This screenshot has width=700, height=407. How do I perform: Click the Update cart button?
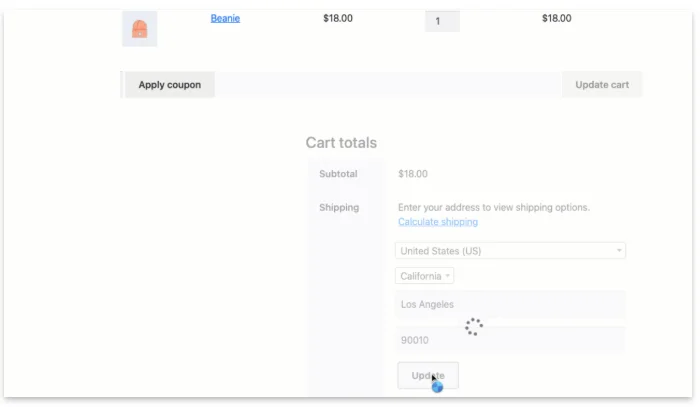click(x=602, y=85)
